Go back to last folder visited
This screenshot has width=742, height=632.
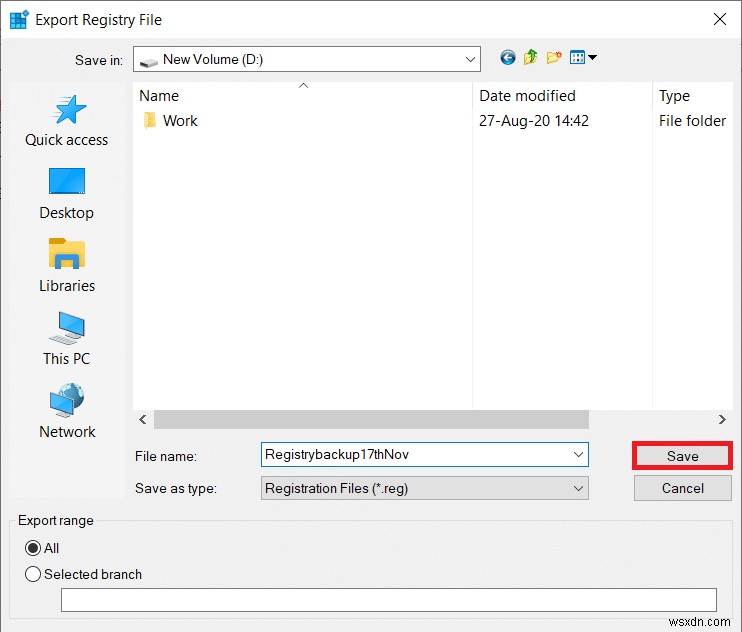[x=508, y=58]
